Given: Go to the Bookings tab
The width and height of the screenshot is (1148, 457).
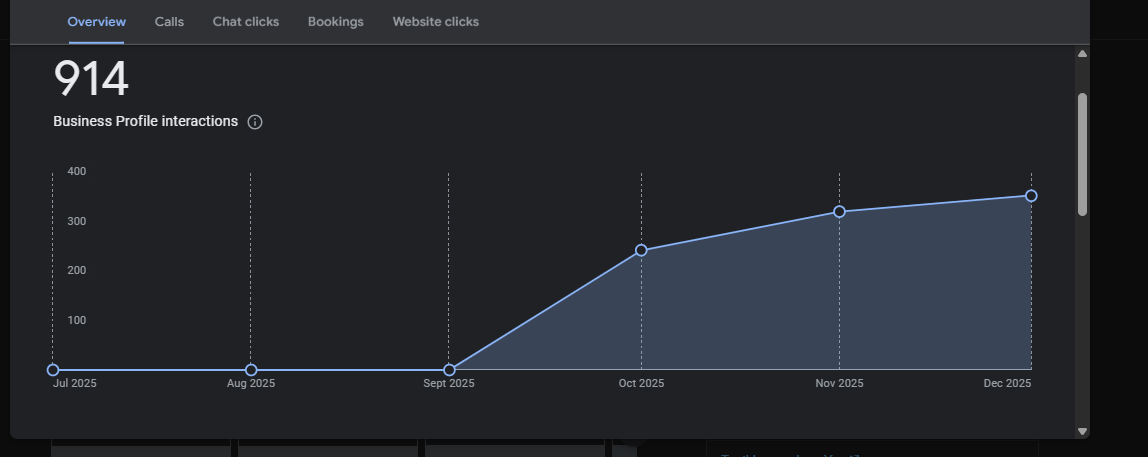Looking at the screenshot, I should click(x=335, y=21).
